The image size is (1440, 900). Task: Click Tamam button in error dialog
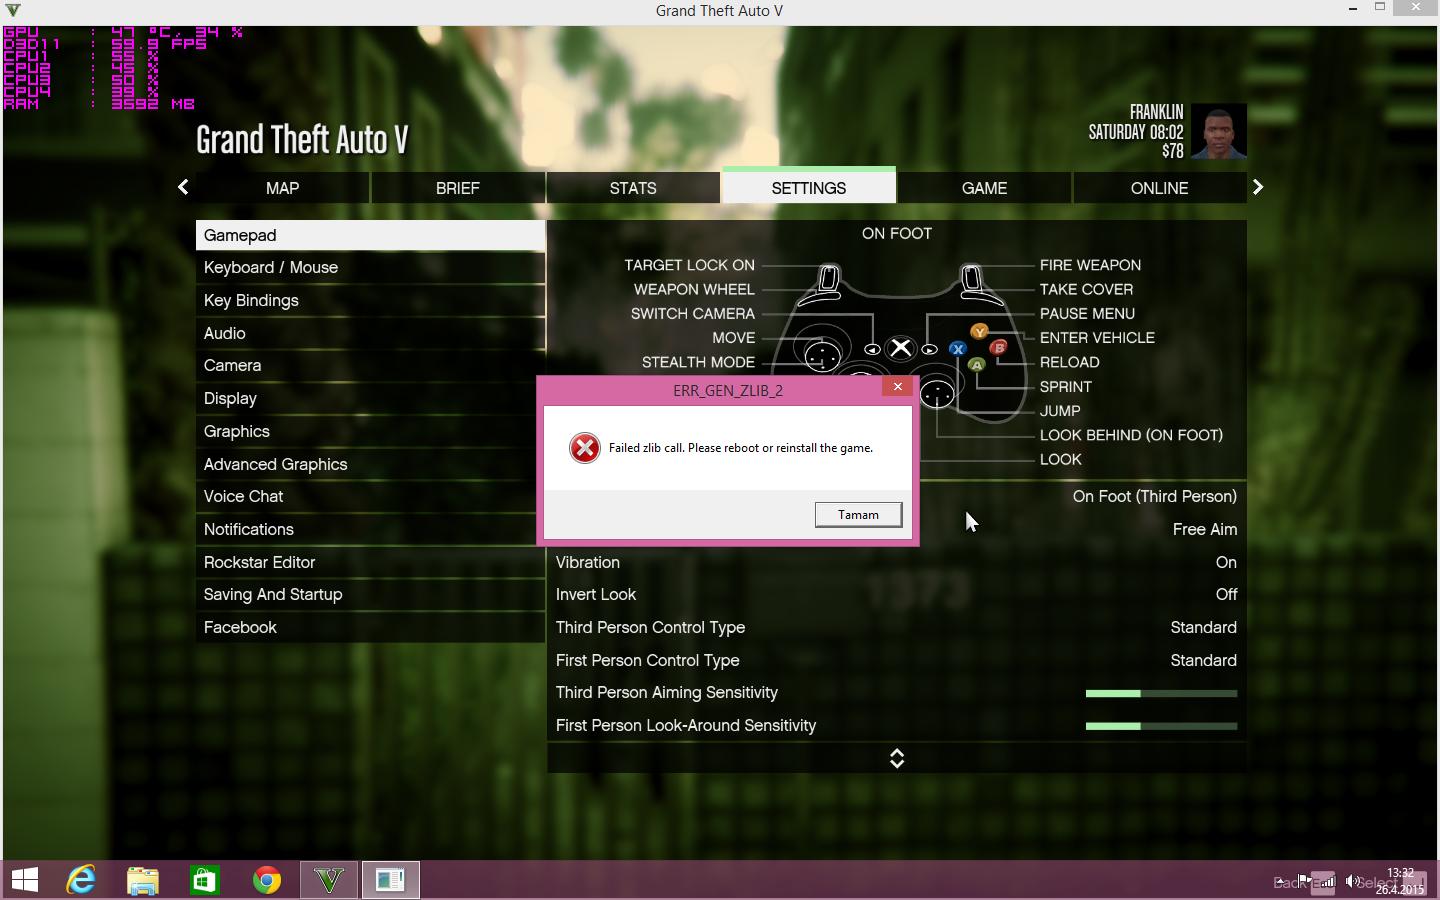(858, 514)
